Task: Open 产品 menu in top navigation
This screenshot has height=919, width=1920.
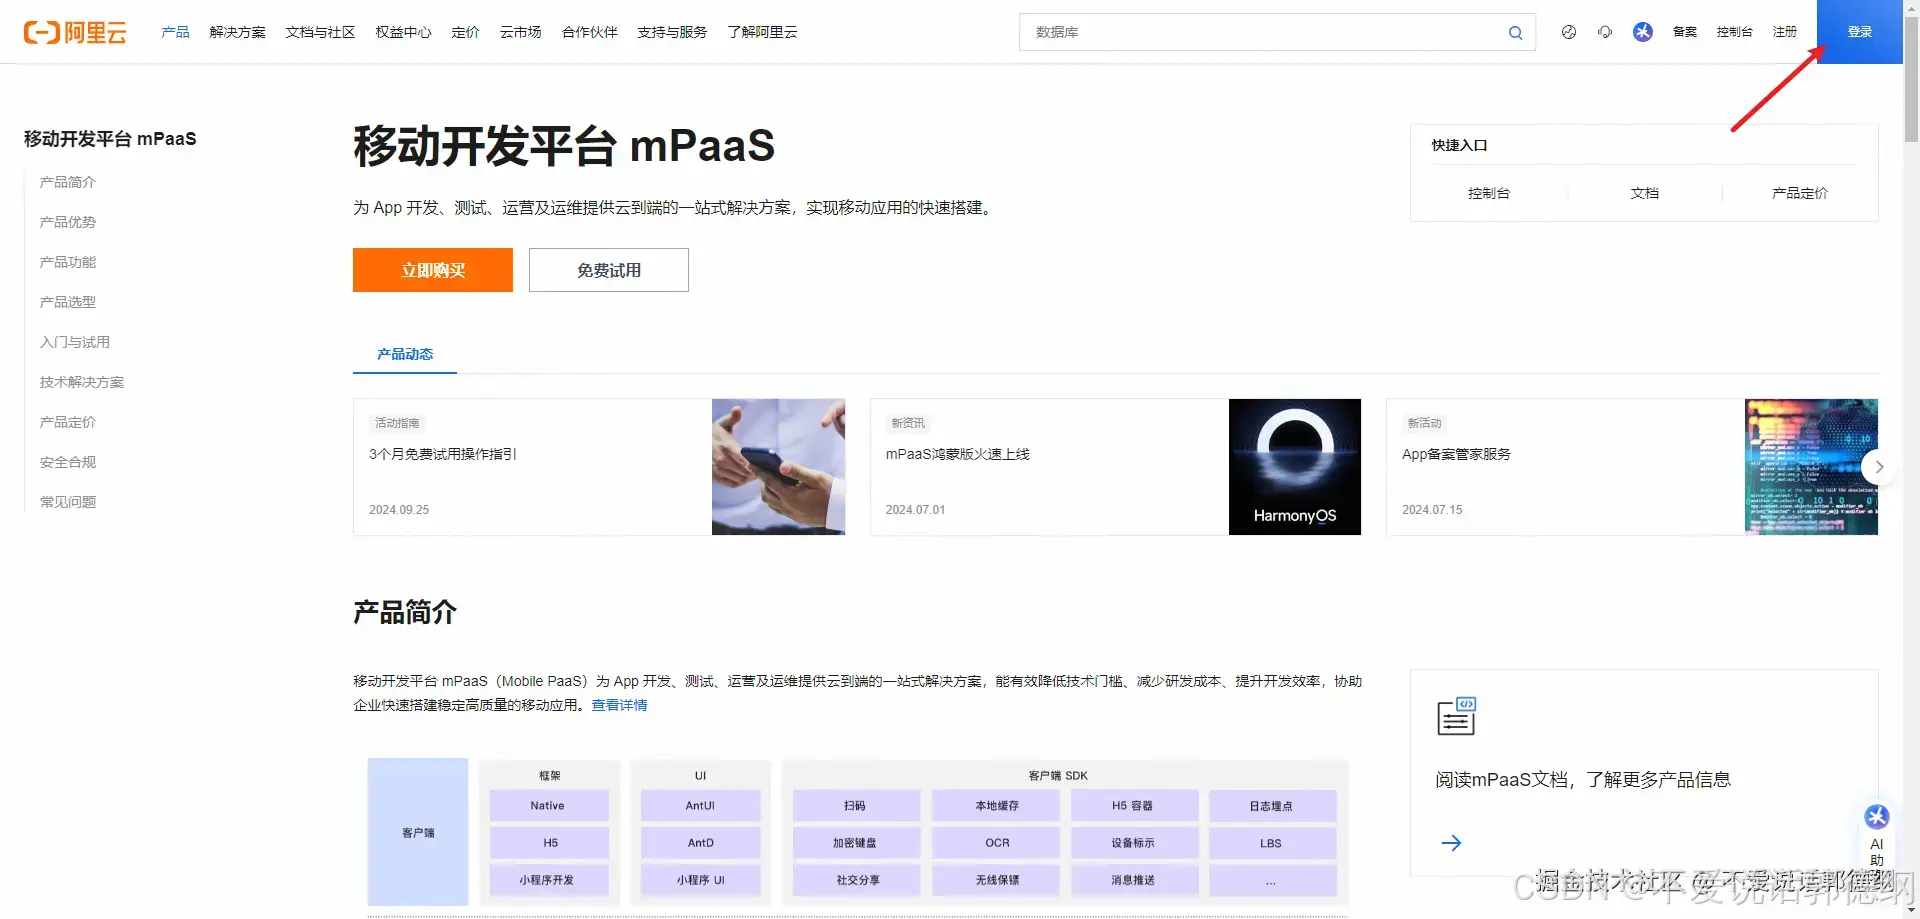Action: click(175, 32)
